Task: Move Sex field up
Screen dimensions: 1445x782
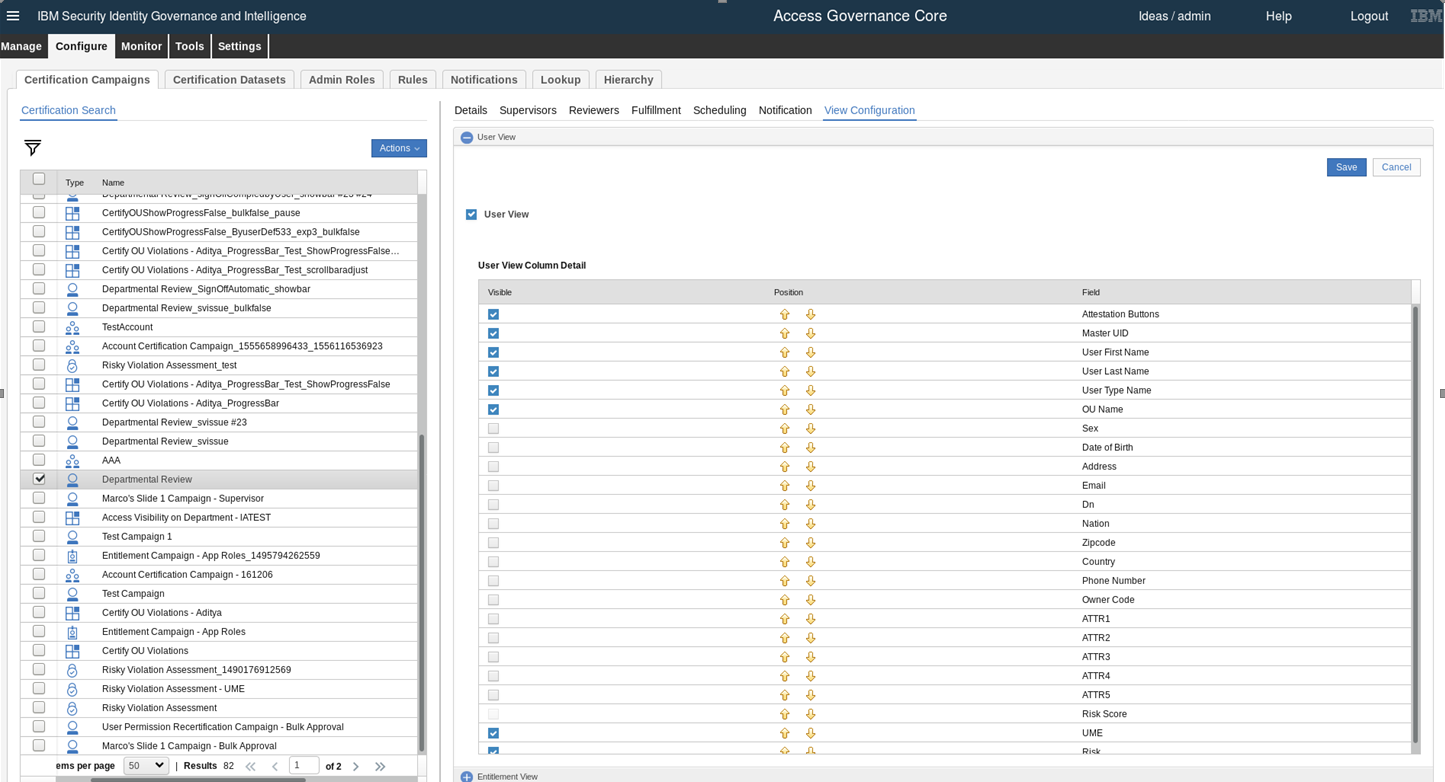Action: pyautogui.click(x=785, y=428)
